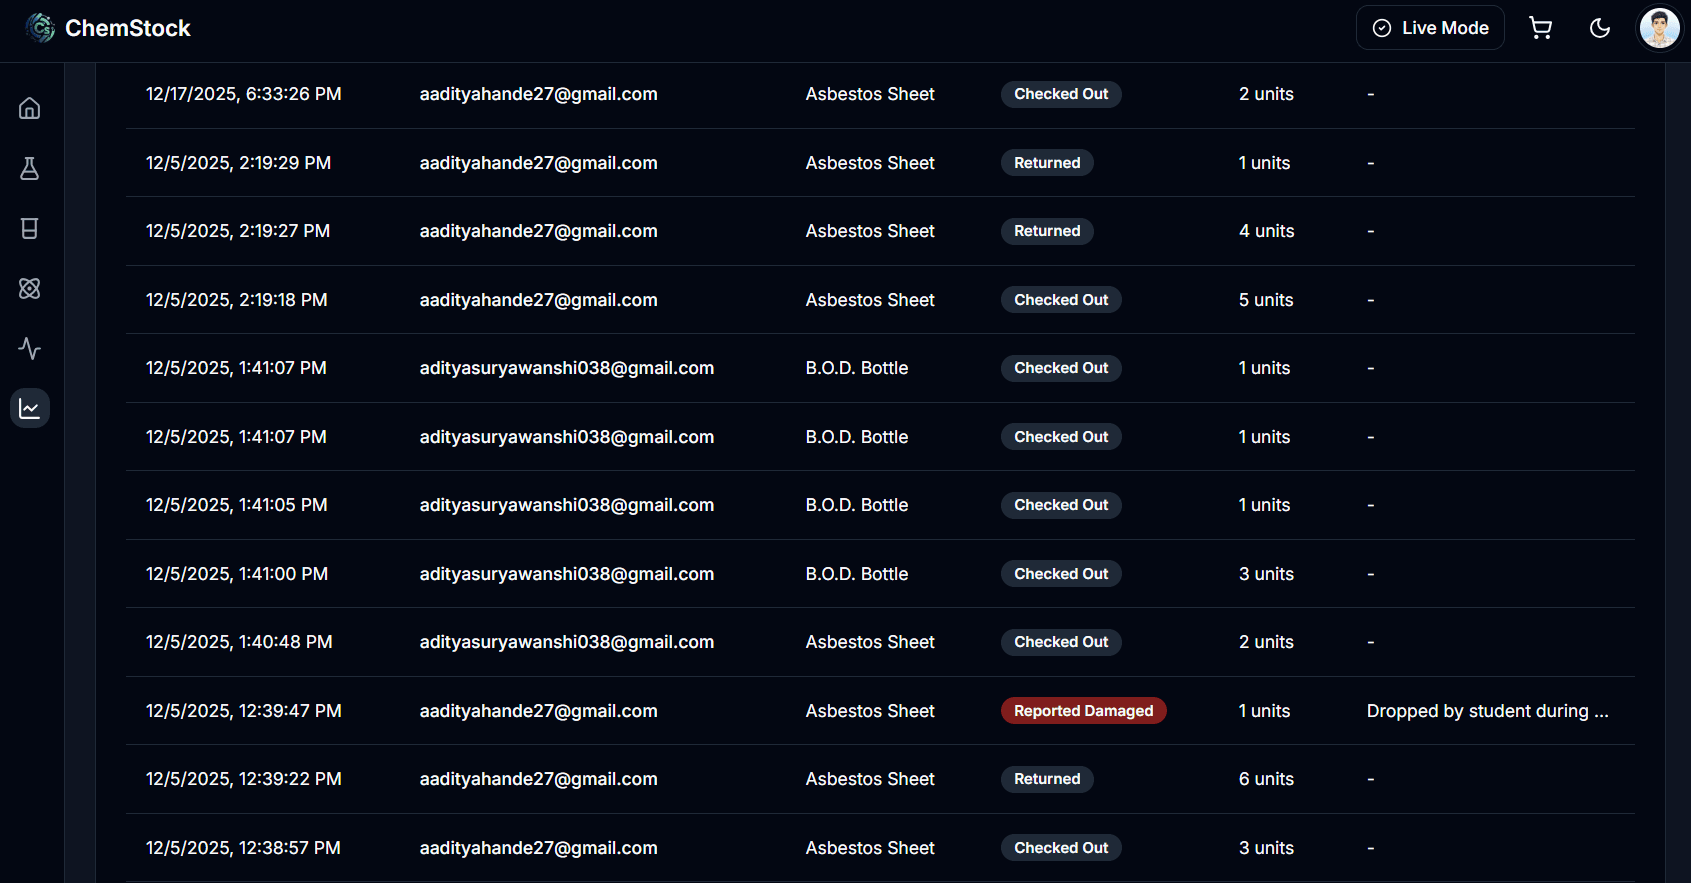Click the '4 units' quantity cell

[1266, 231]
